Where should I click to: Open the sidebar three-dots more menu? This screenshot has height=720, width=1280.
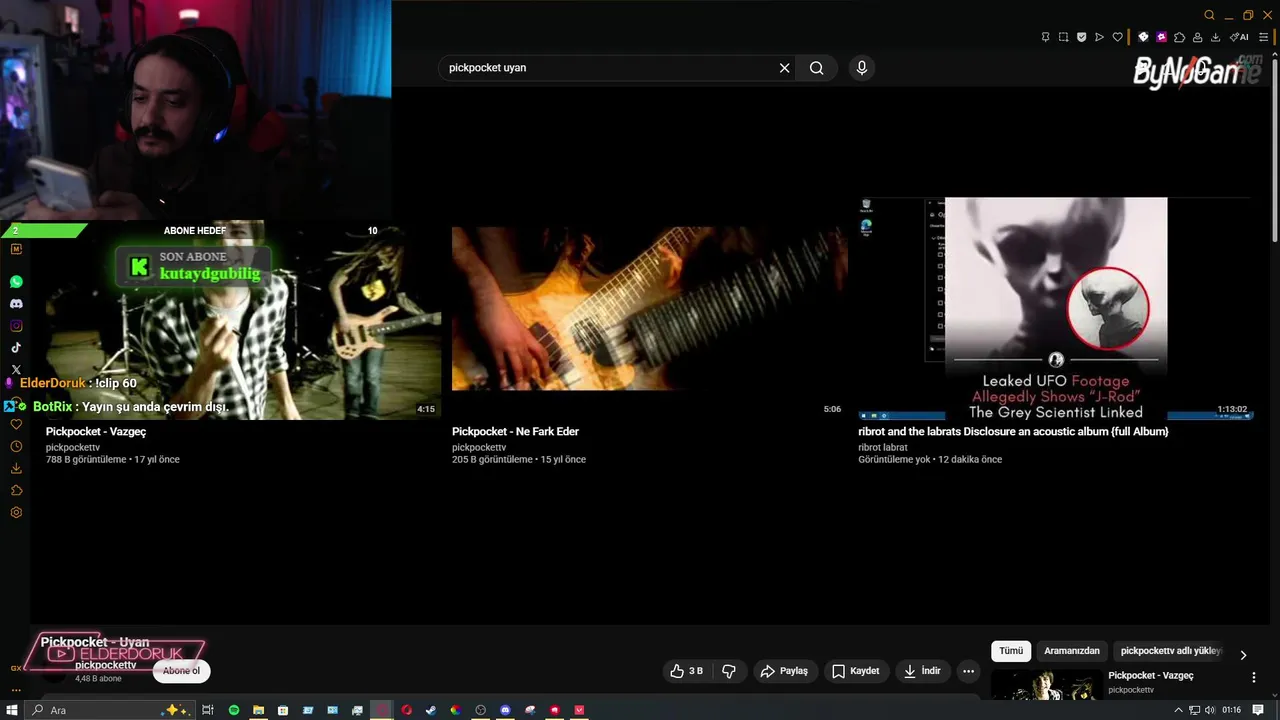click(x=16, y=690)
